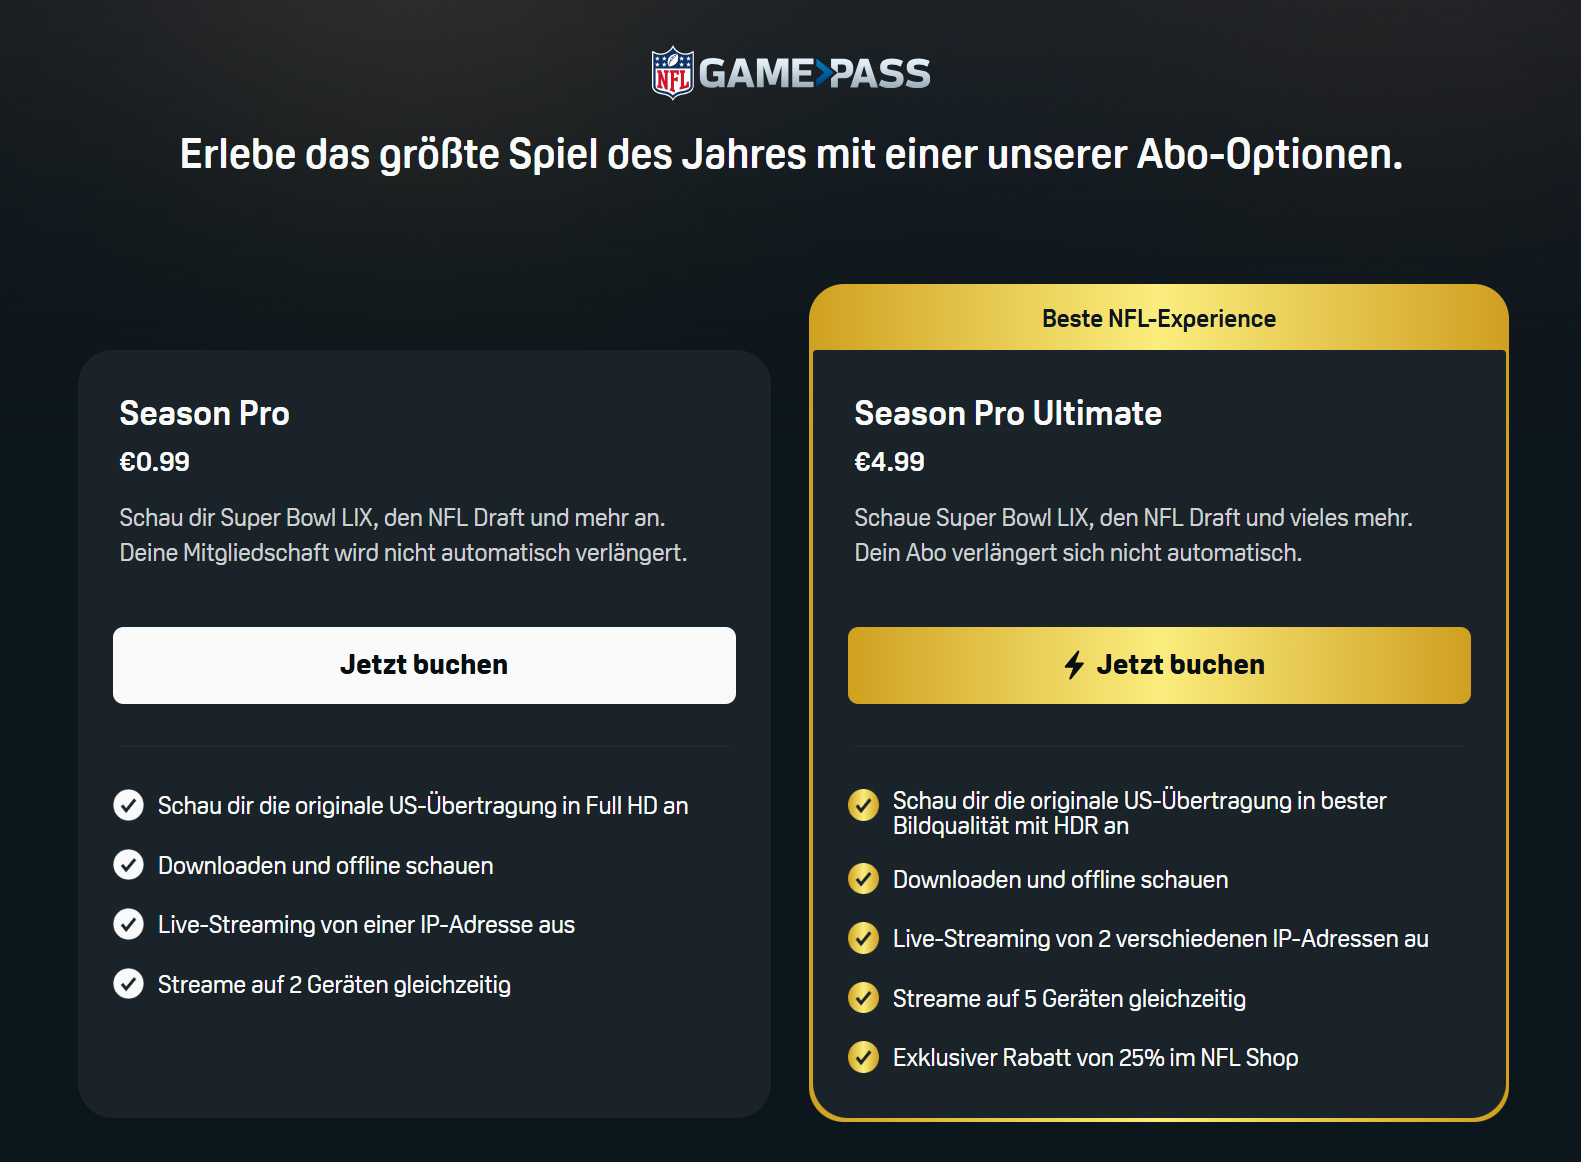1581x1162 pixels.
Task: Click white checkmark beside 2 Geräten gleichzeitig
Action: (128, 984)
